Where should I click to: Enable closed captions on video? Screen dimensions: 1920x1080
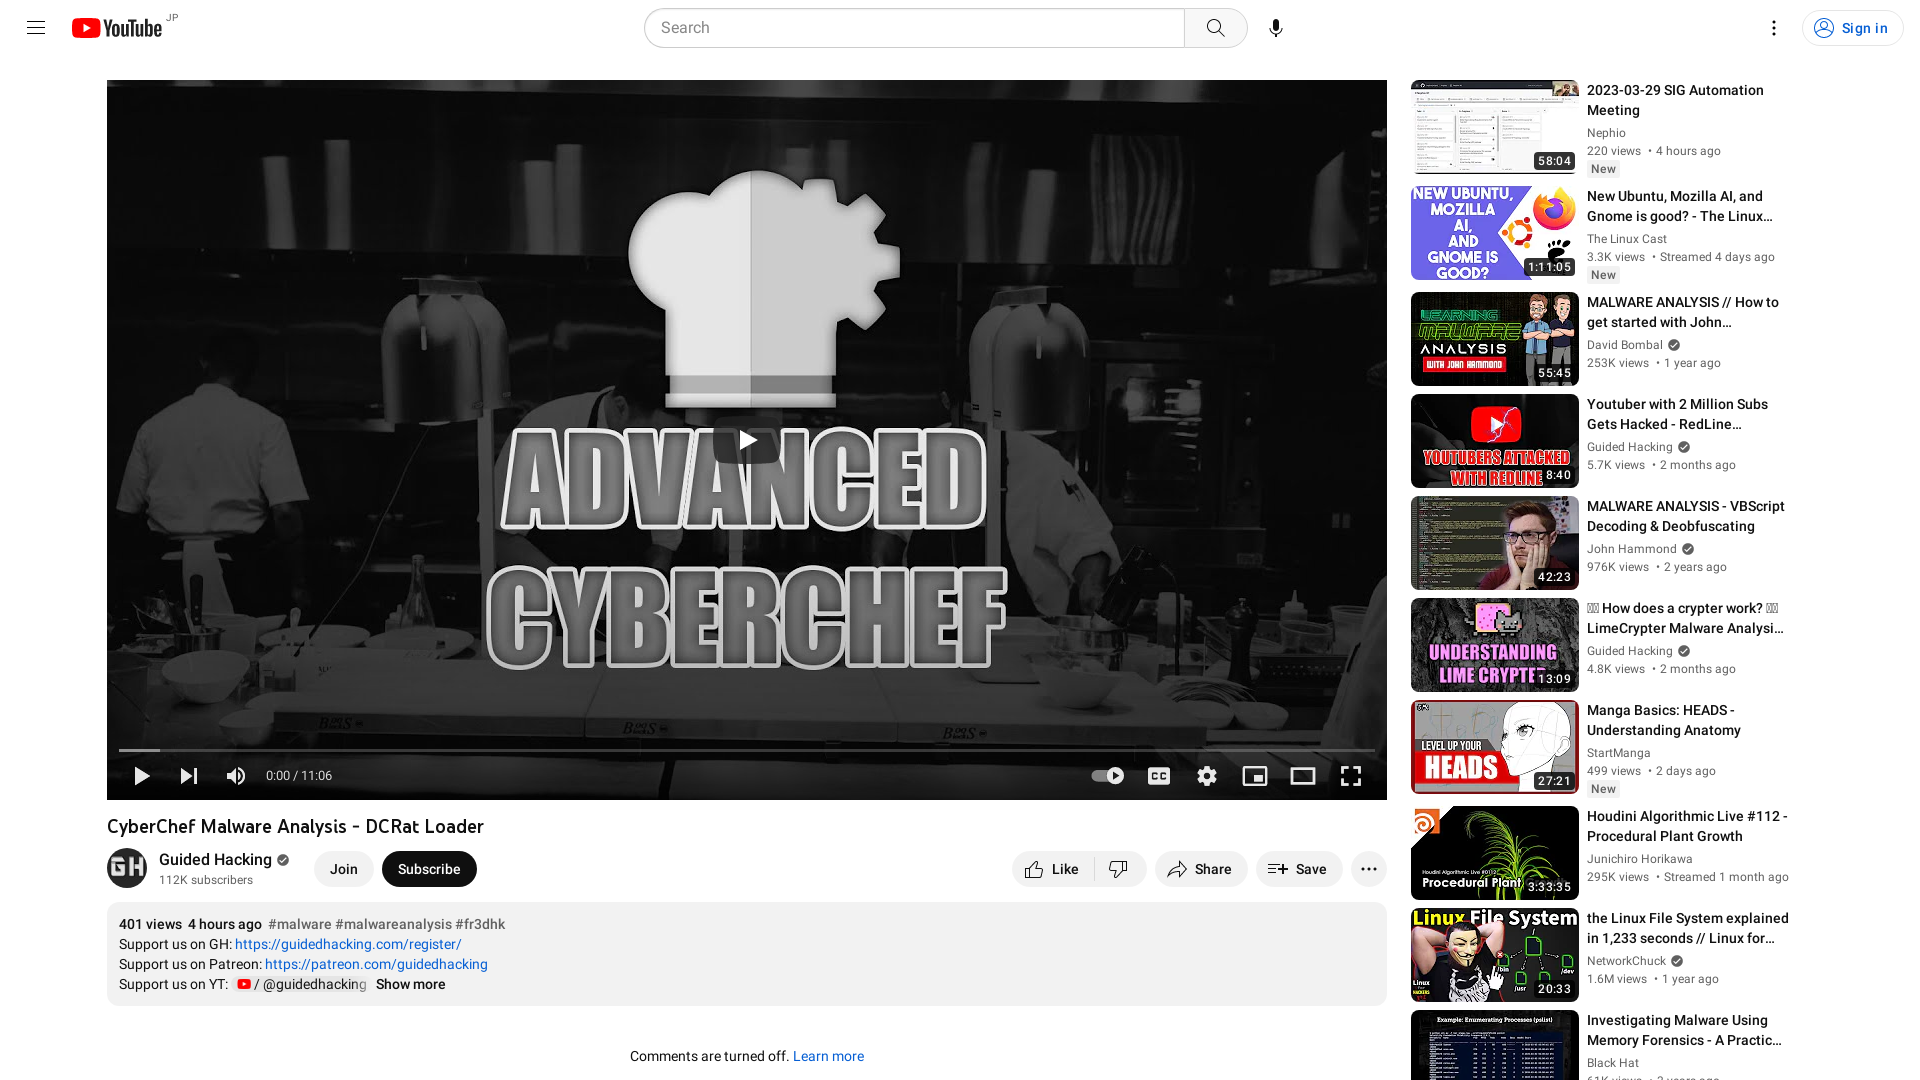pos(1159,775)
